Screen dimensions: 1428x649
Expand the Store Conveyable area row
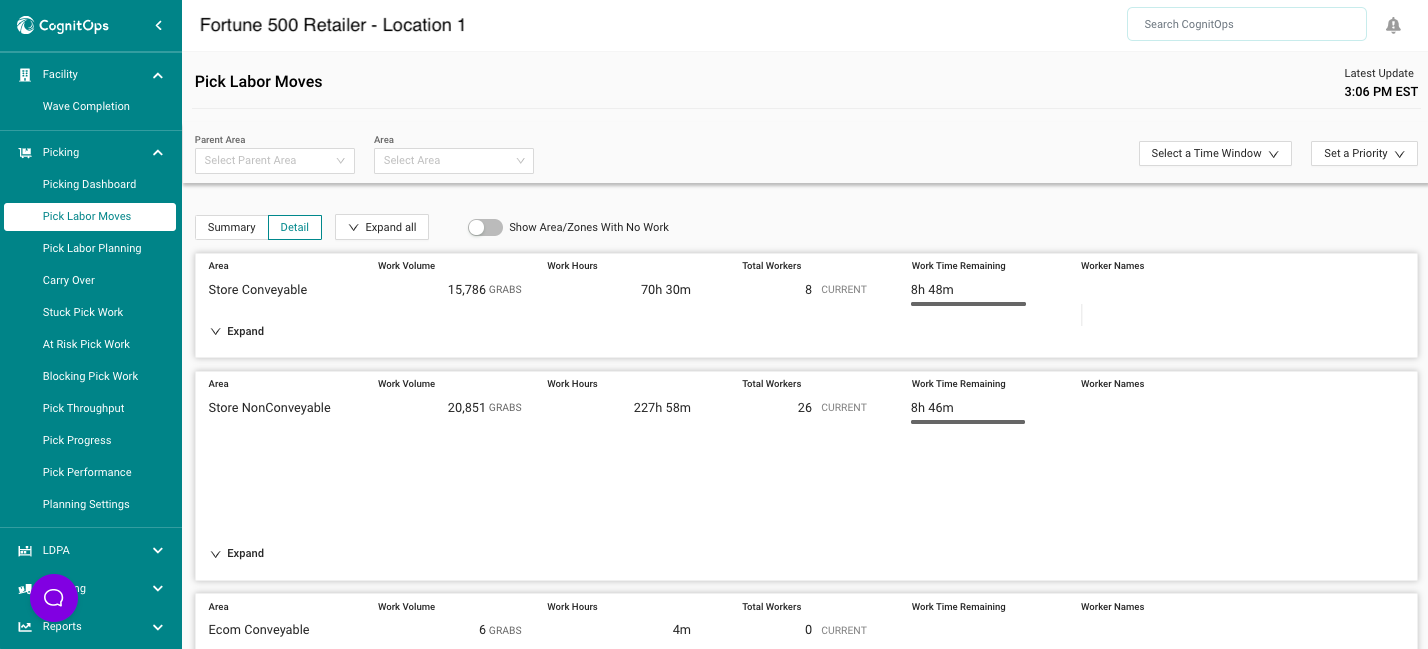pyautogui.click(x=237, y=332)
